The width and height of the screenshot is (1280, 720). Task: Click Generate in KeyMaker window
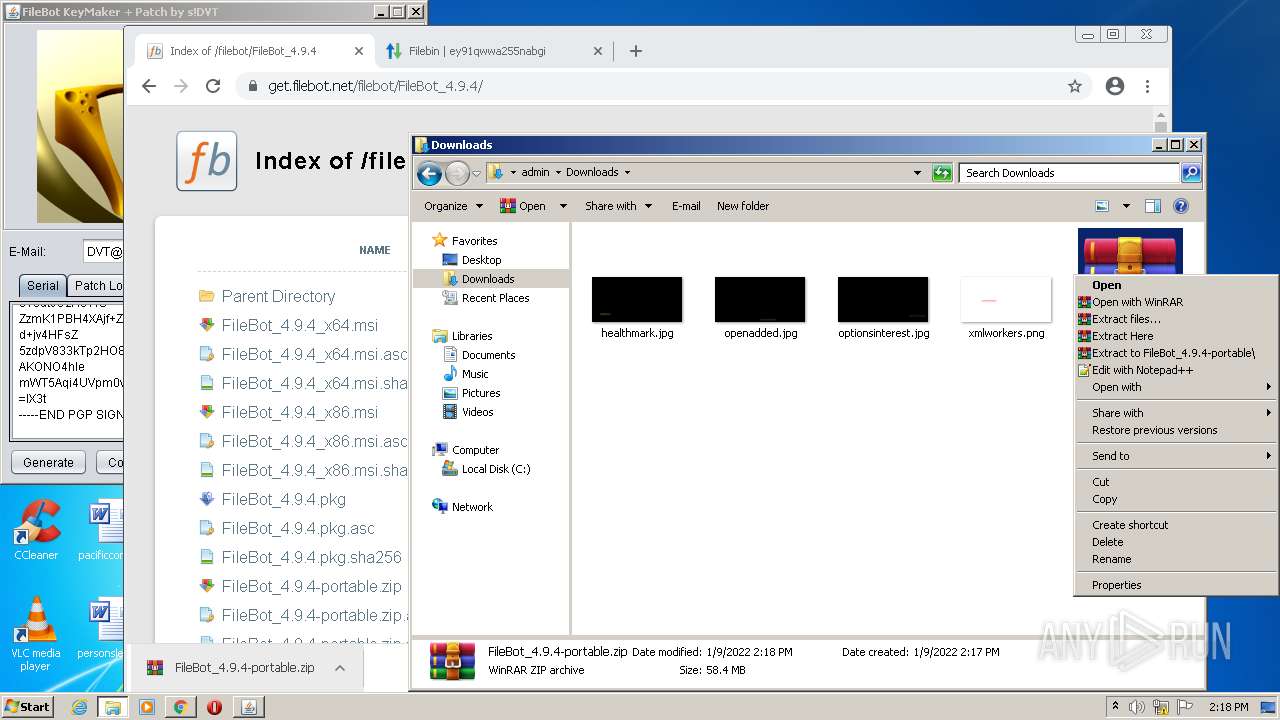48,462
